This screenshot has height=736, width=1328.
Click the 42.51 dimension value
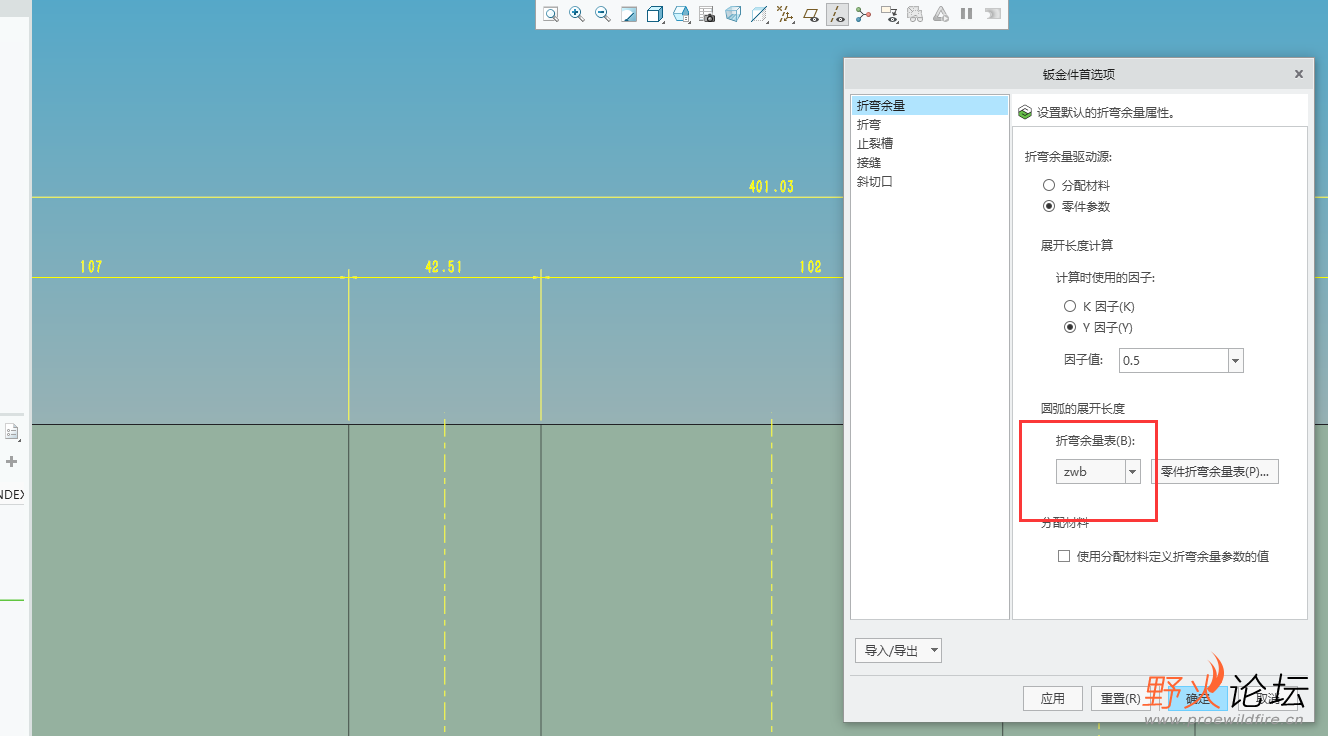[443, 267]
